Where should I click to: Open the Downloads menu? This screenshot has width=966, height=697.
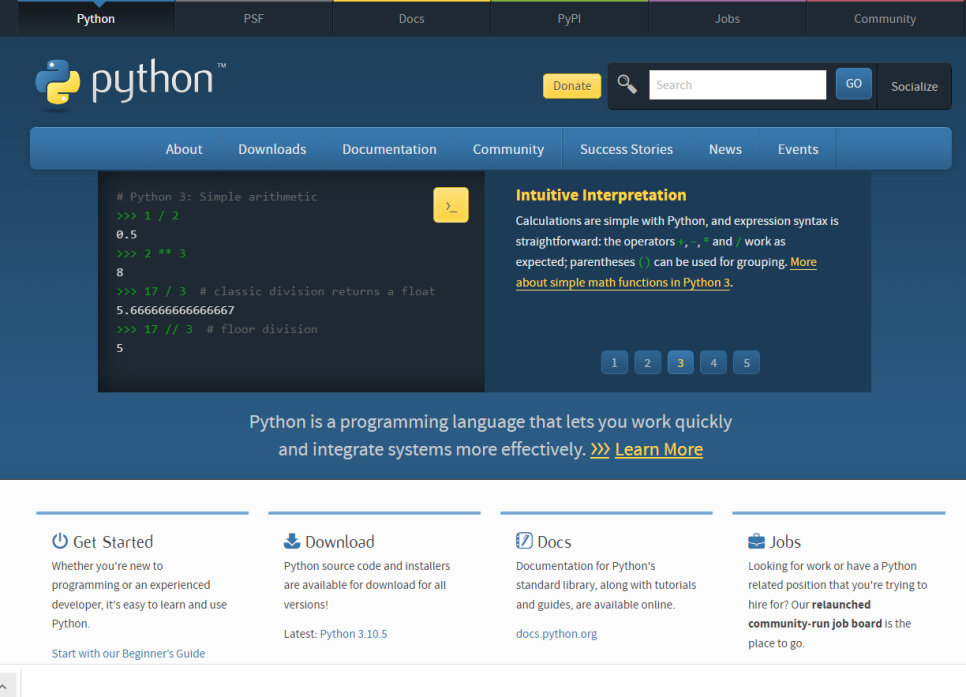pyautogui.click(x=272, y=149)
